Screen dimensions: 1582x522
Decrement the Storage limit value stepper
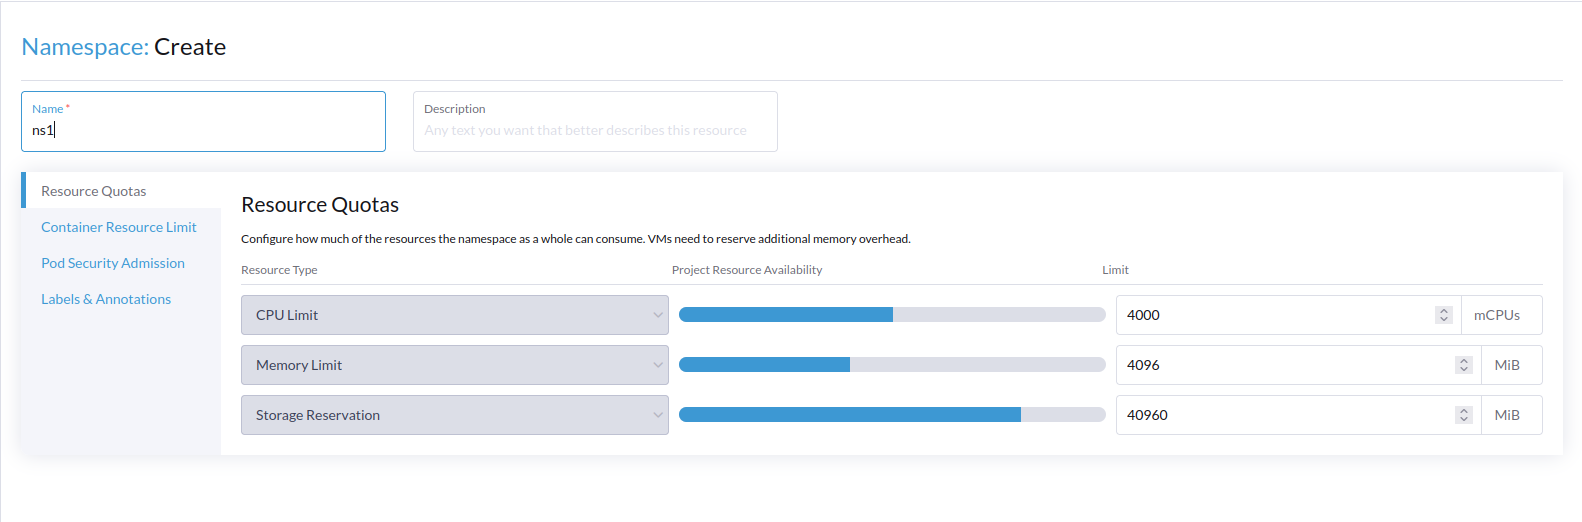click(x=1463, y=419)
